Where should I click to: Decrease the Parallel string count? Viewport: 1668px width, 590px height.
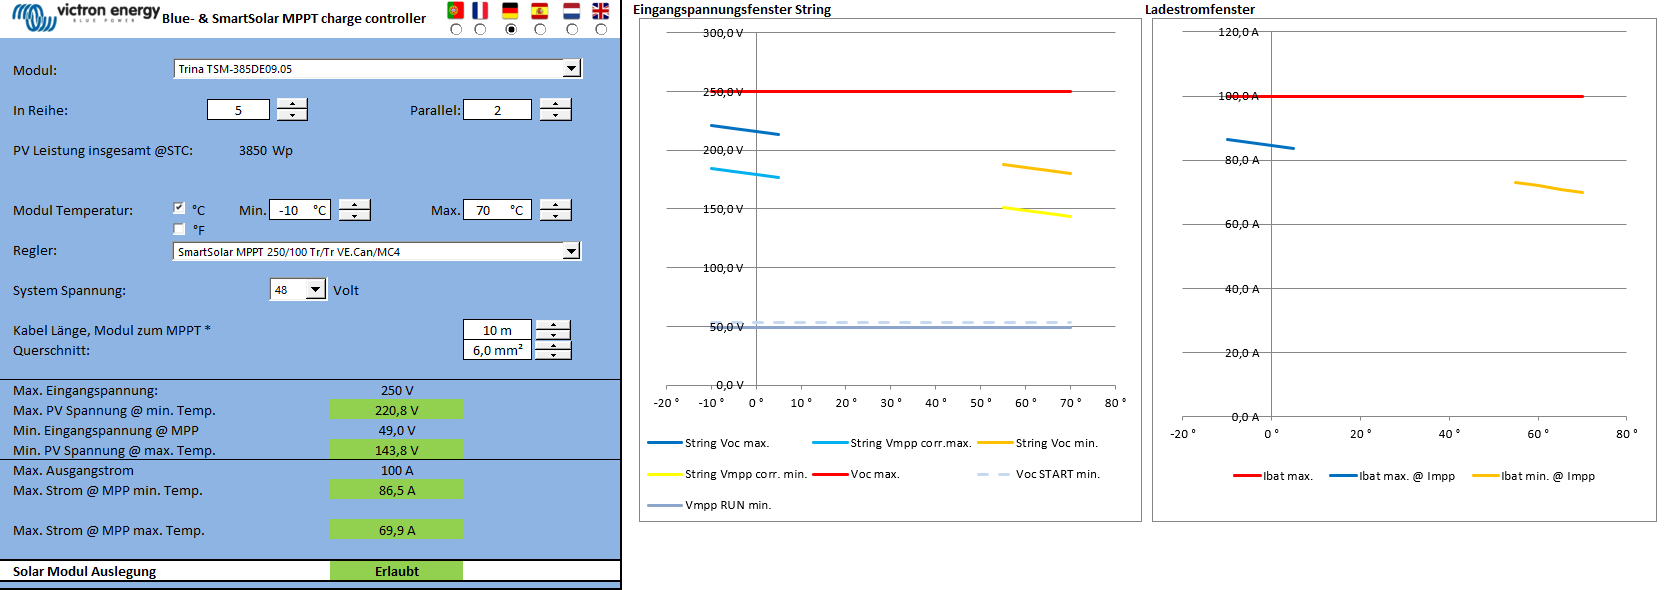coord(555,115)
